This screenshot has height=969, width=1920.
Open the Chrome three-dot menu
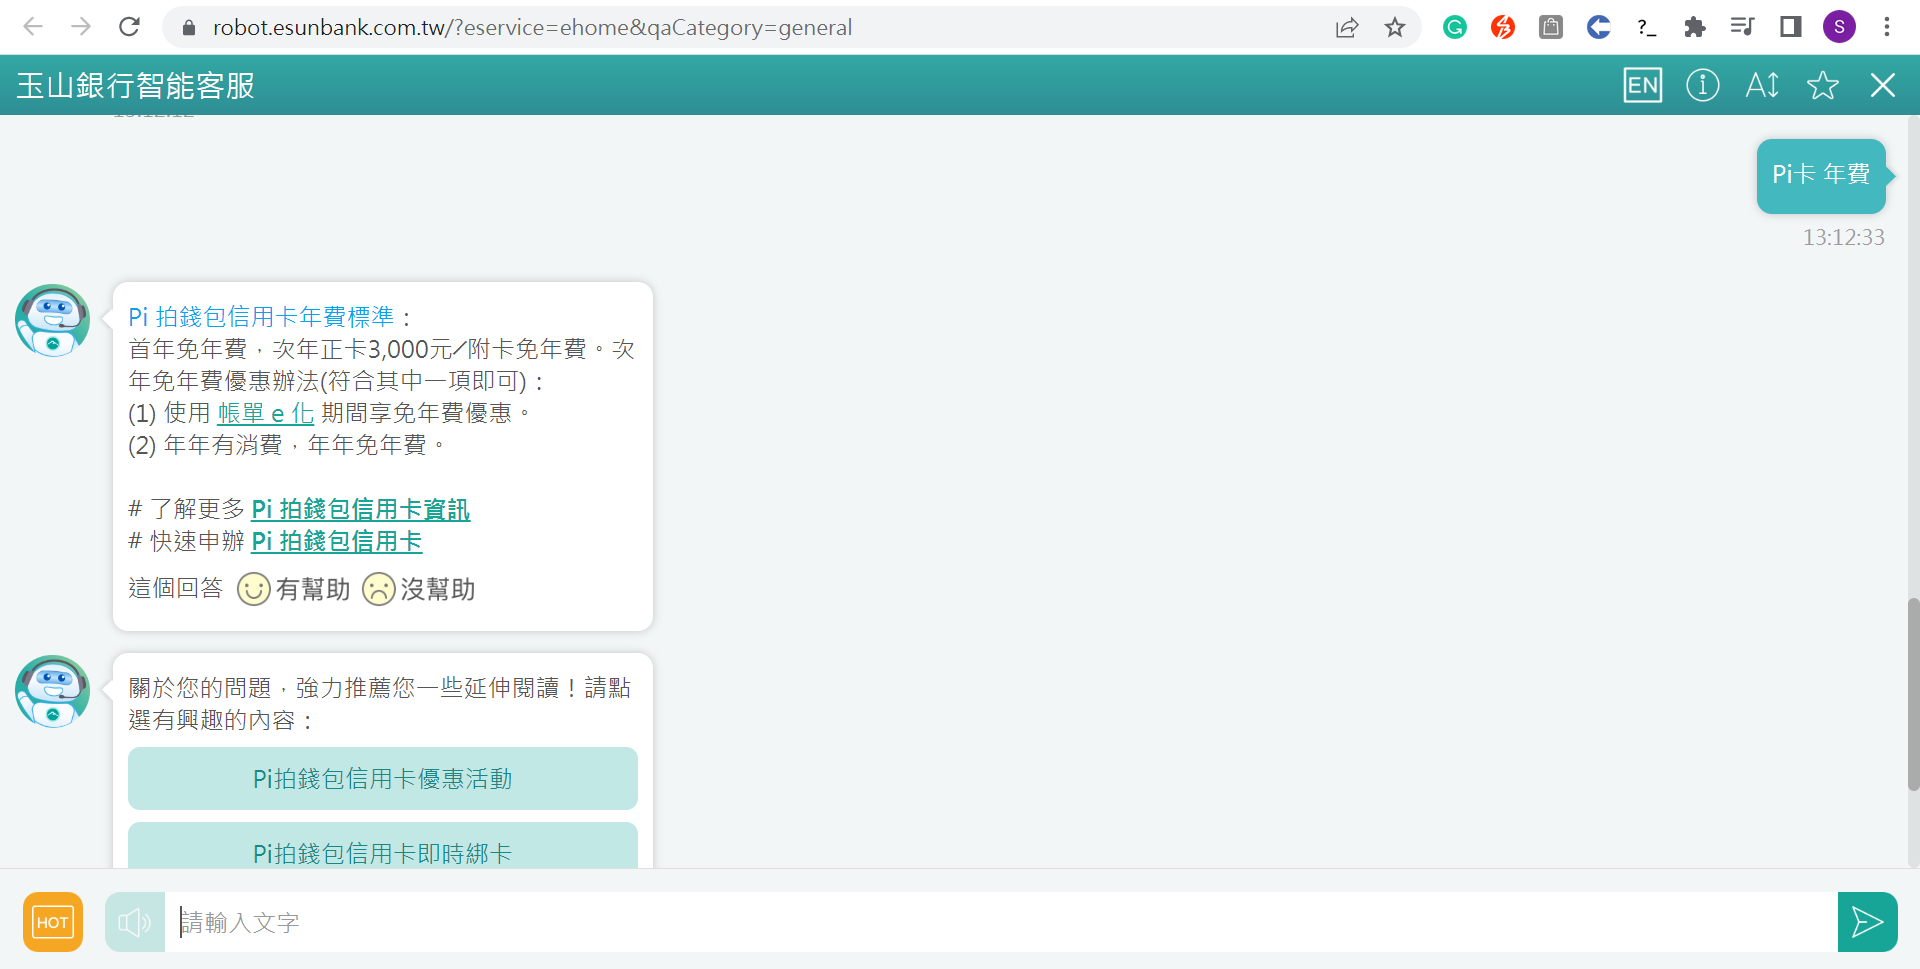point(1887,27)
